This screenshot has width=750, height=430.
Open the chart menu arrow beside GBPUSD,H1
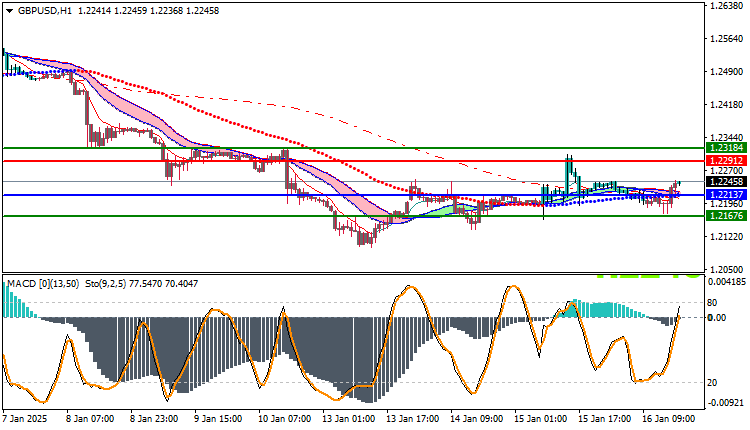pyautogui.click(x=9, y=11)
